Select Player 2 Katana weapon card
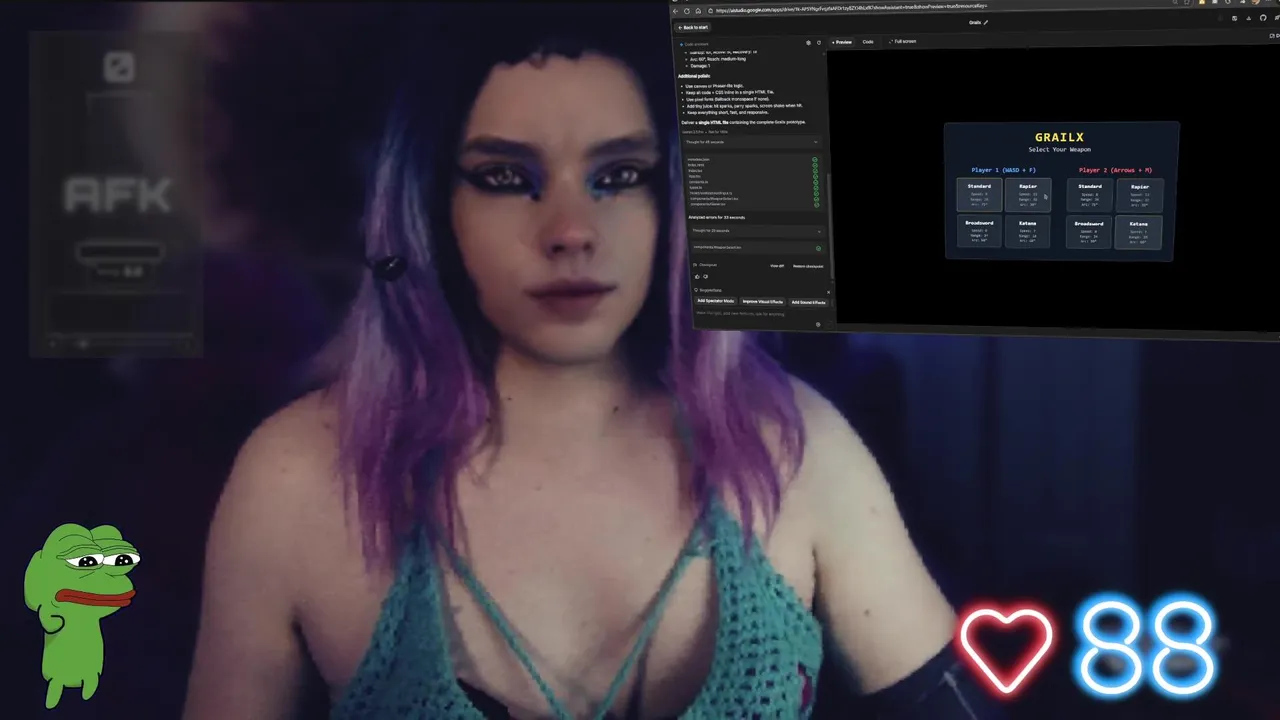Screen dimensions: 1280x720 [x=1139, y=233]
